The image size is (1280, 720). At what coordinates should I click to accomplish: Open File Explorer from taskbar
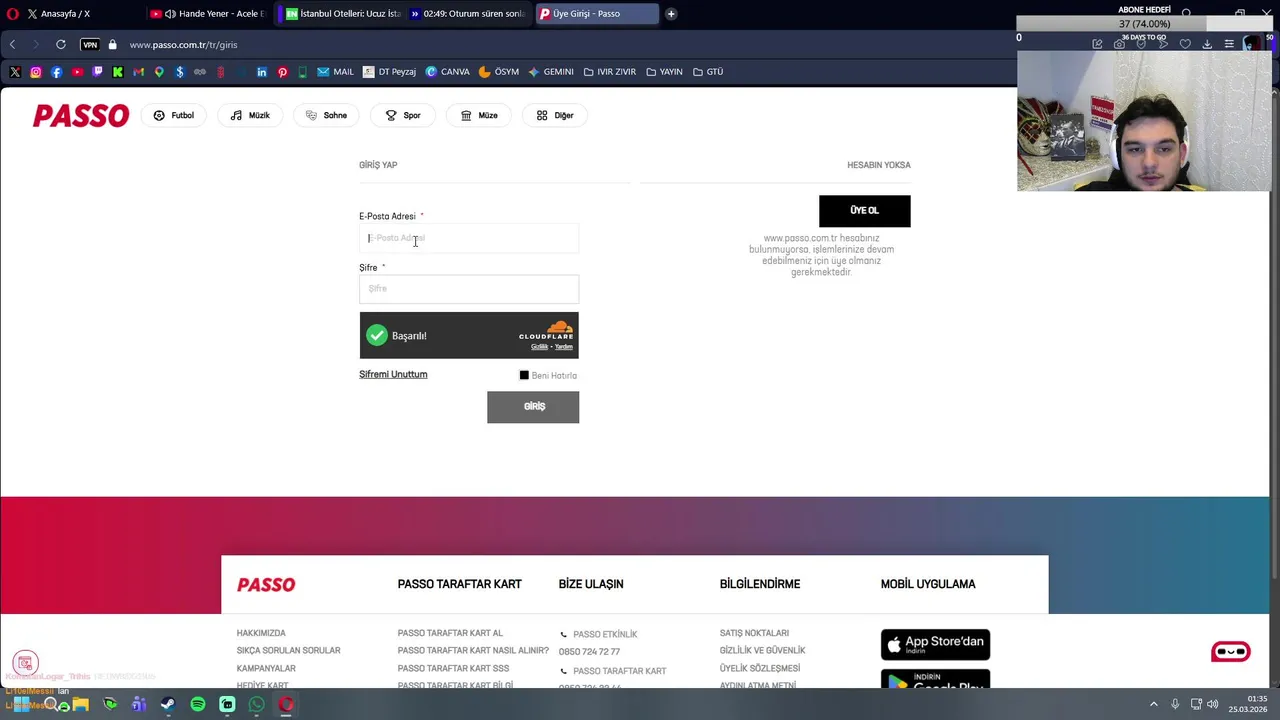80,704
